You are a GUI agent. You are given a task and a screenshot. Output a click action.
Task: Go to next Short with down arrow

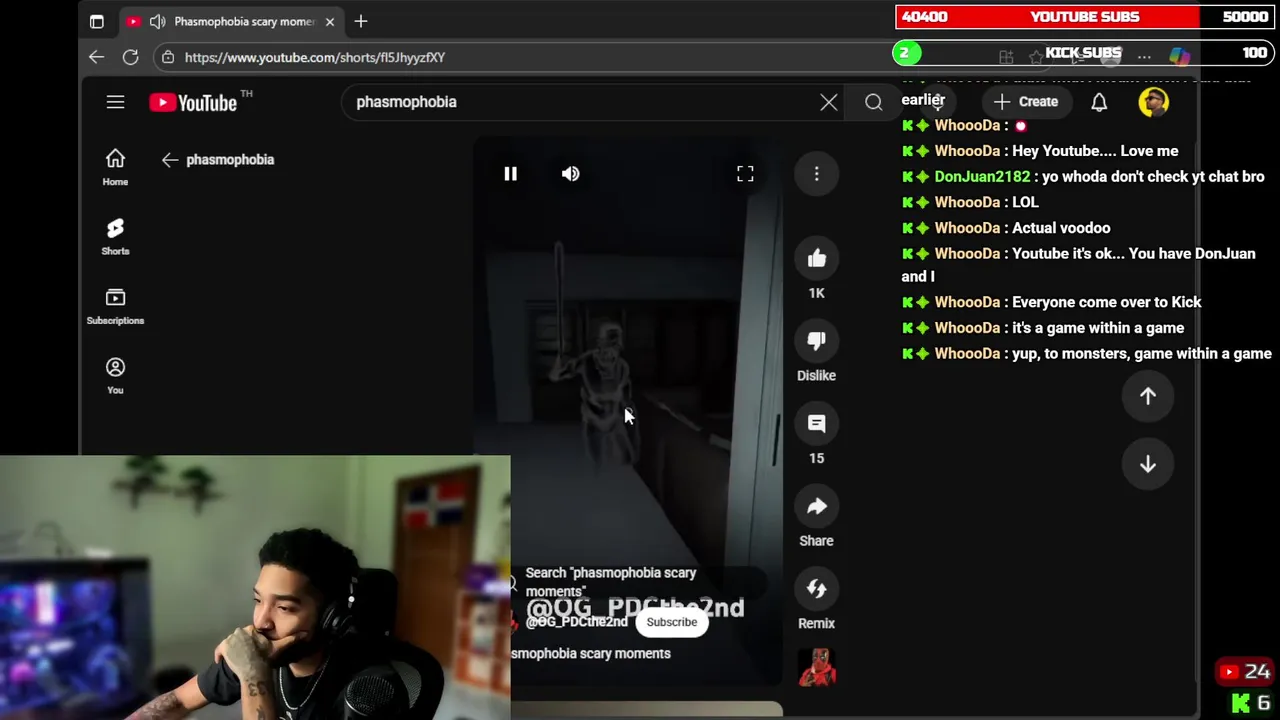(x=1148, y=464)
